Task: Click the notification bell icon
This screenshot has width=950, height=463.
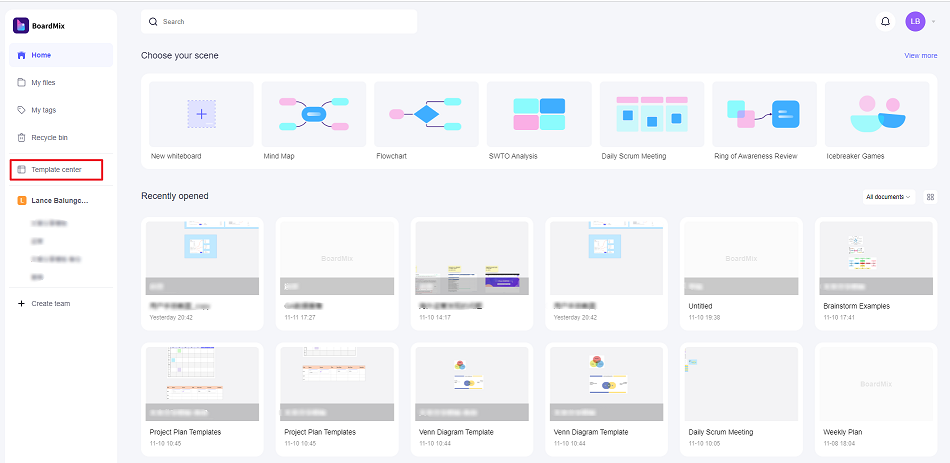Action: [885, 22]
